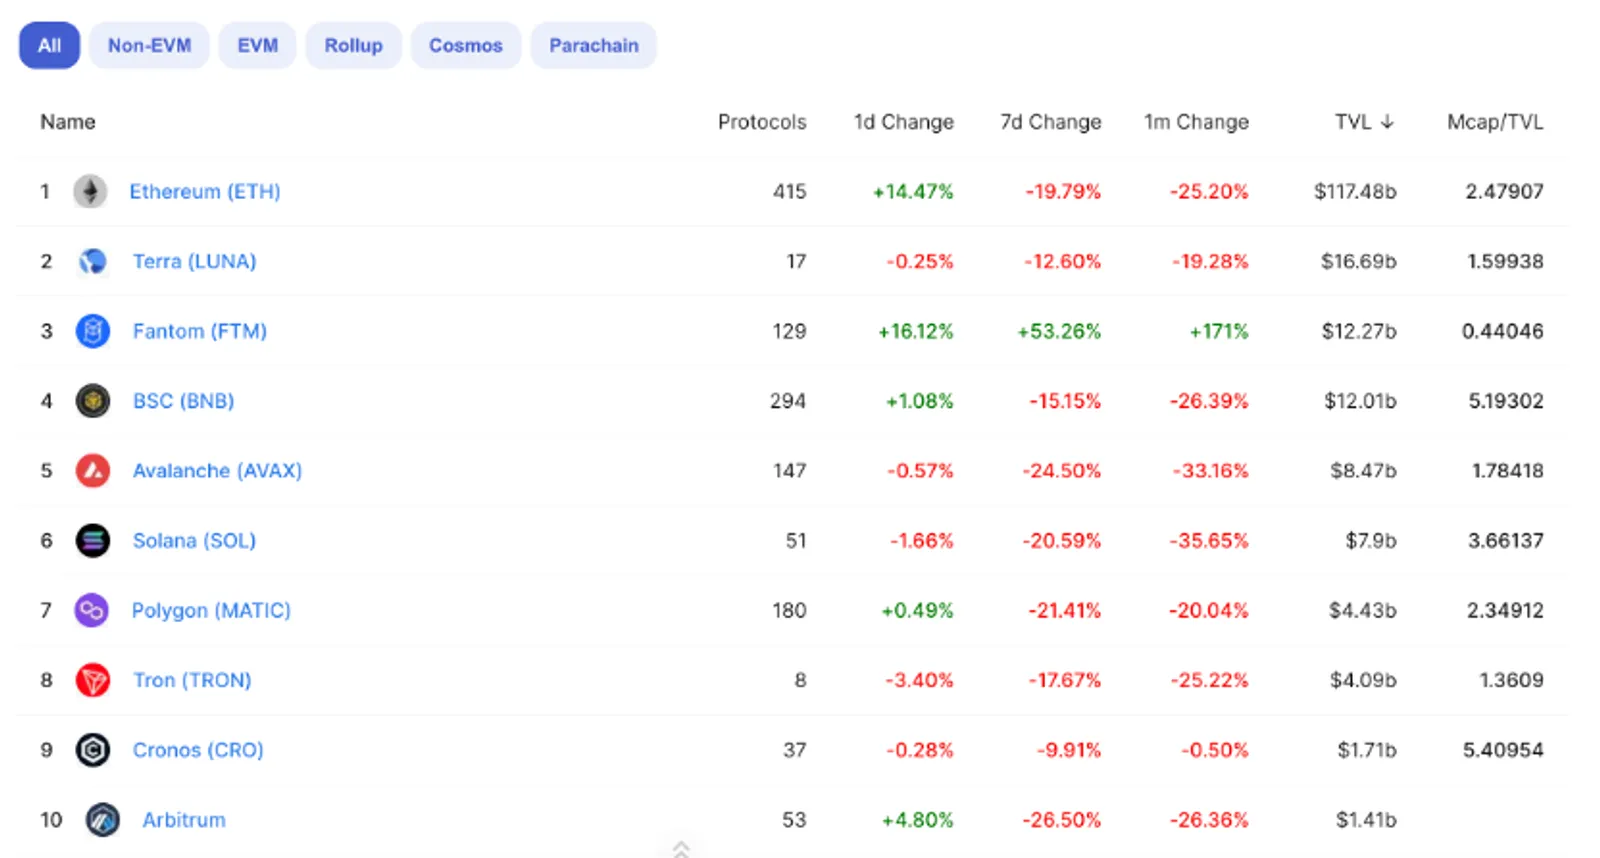Viewport: 1600px width, 858px height.
Task: Click the Ethereum diamond logo icon
Action: (90, 191)
